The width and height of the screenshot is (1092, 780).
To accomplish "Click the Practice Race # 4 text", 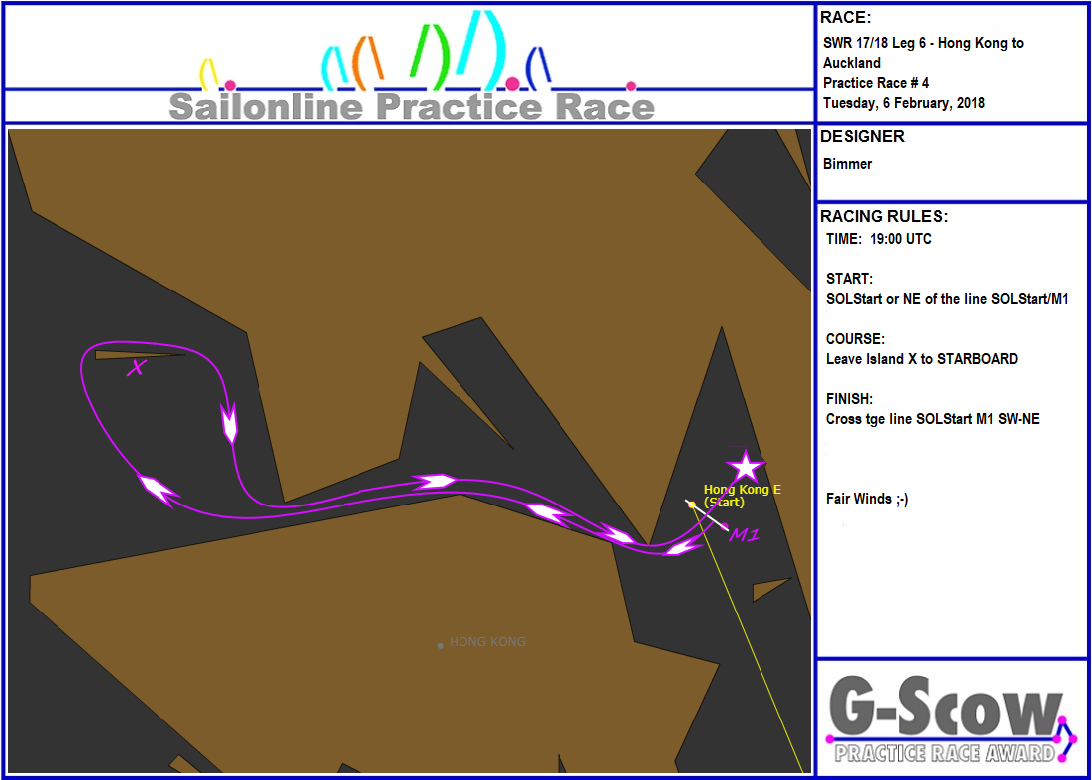I will (x=875, y=83).
